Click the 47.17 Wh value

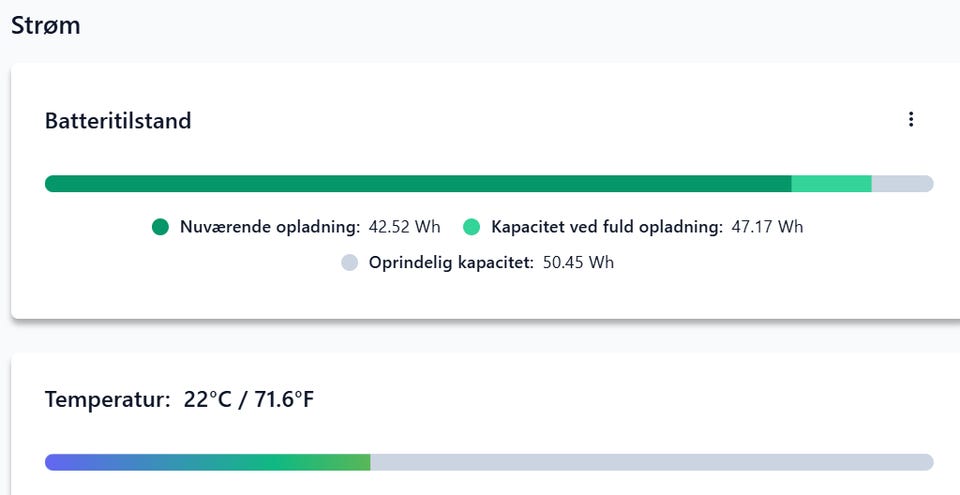[767, 227]
